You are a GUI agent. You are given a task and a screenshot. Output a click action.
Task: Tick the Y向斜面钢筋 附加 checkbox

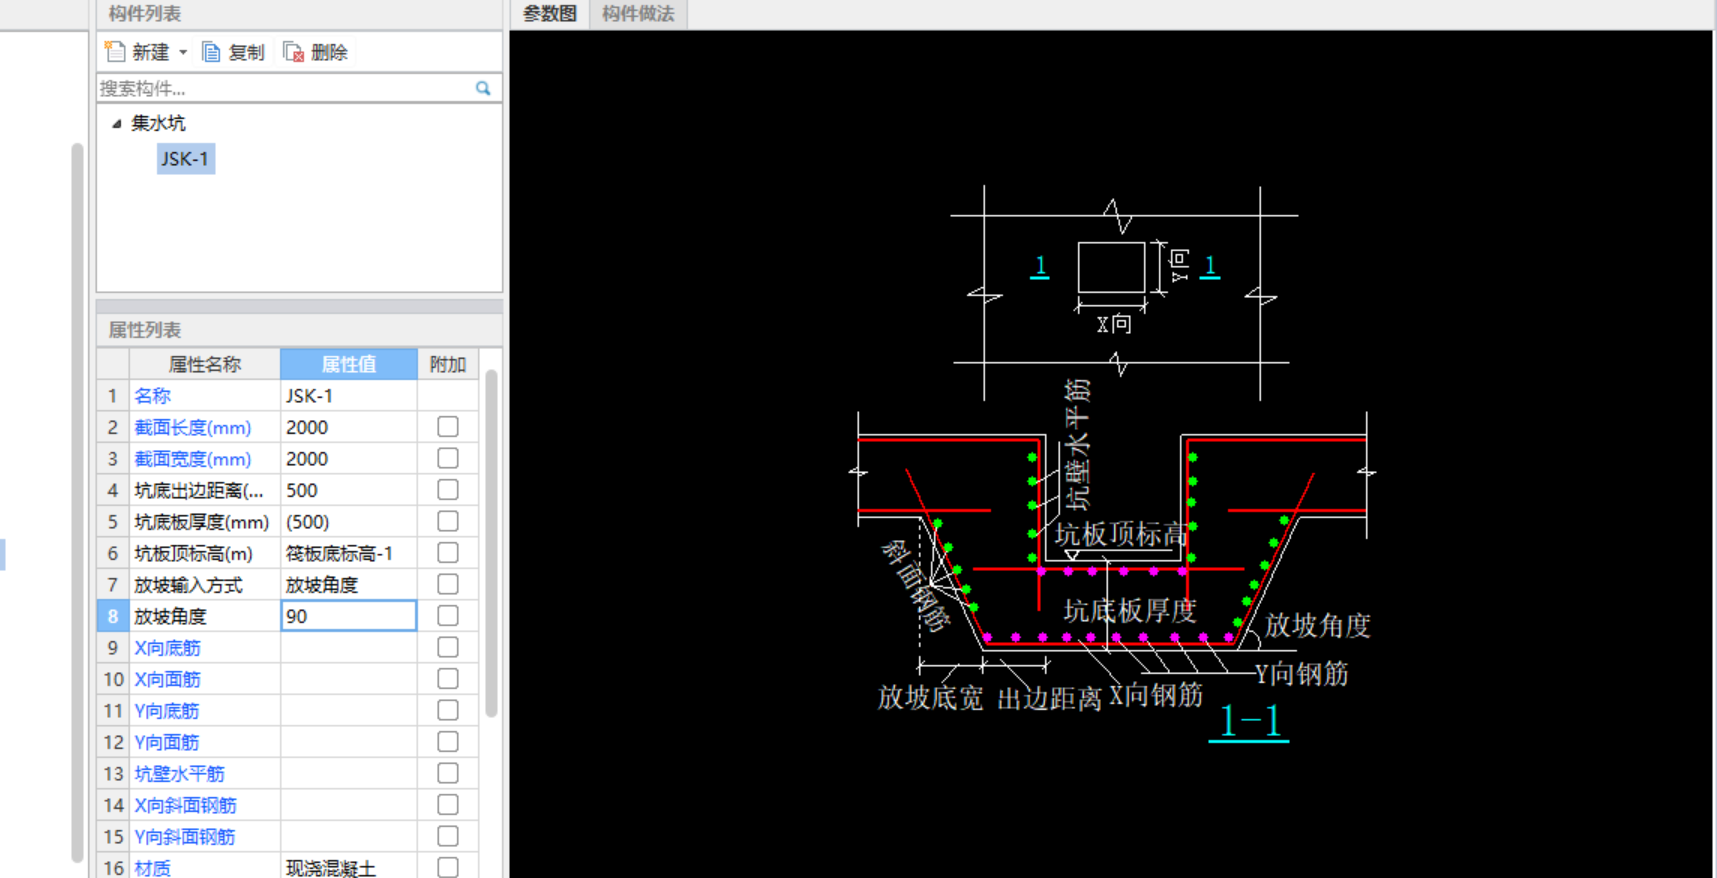pos(448,836)
